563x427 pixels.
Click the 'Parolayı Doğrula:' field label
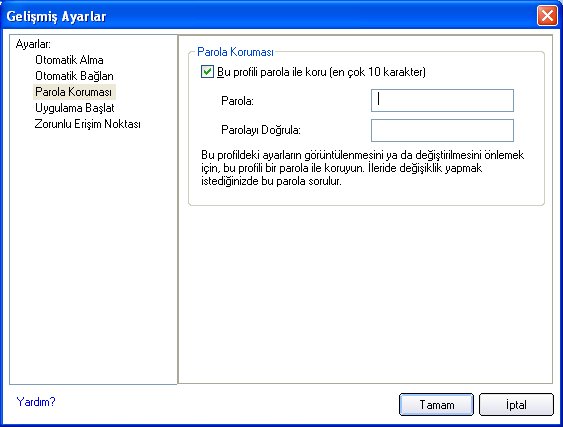tap(261, 130)
